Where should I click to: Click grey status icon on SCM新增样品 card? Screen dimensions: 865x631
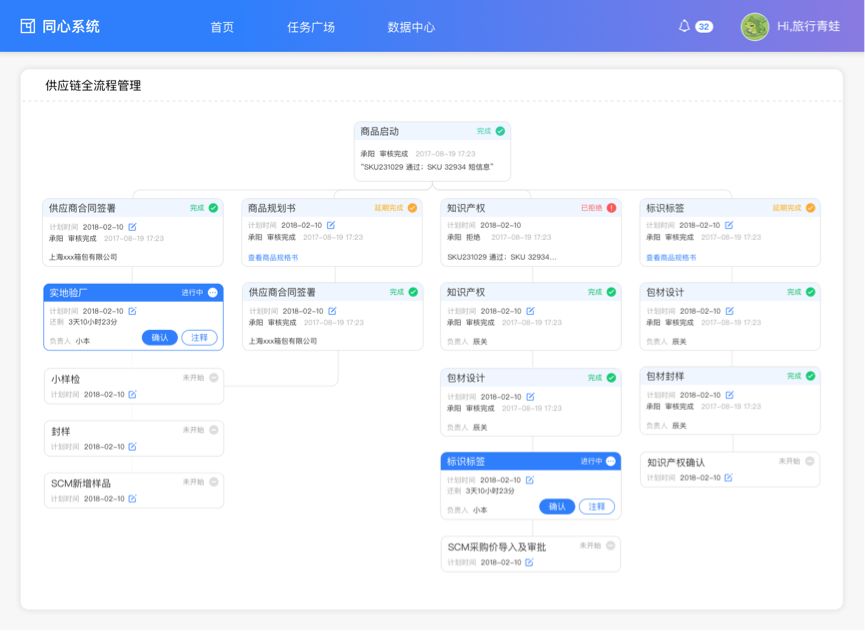coord(214,482)
